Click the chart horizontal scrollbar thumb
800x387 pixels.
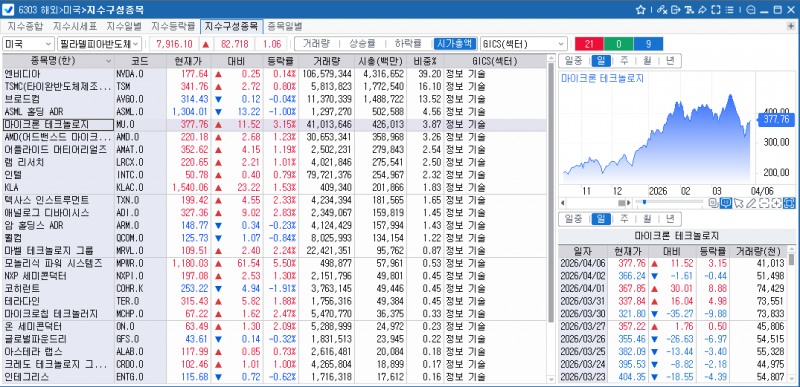click(621, 203)
